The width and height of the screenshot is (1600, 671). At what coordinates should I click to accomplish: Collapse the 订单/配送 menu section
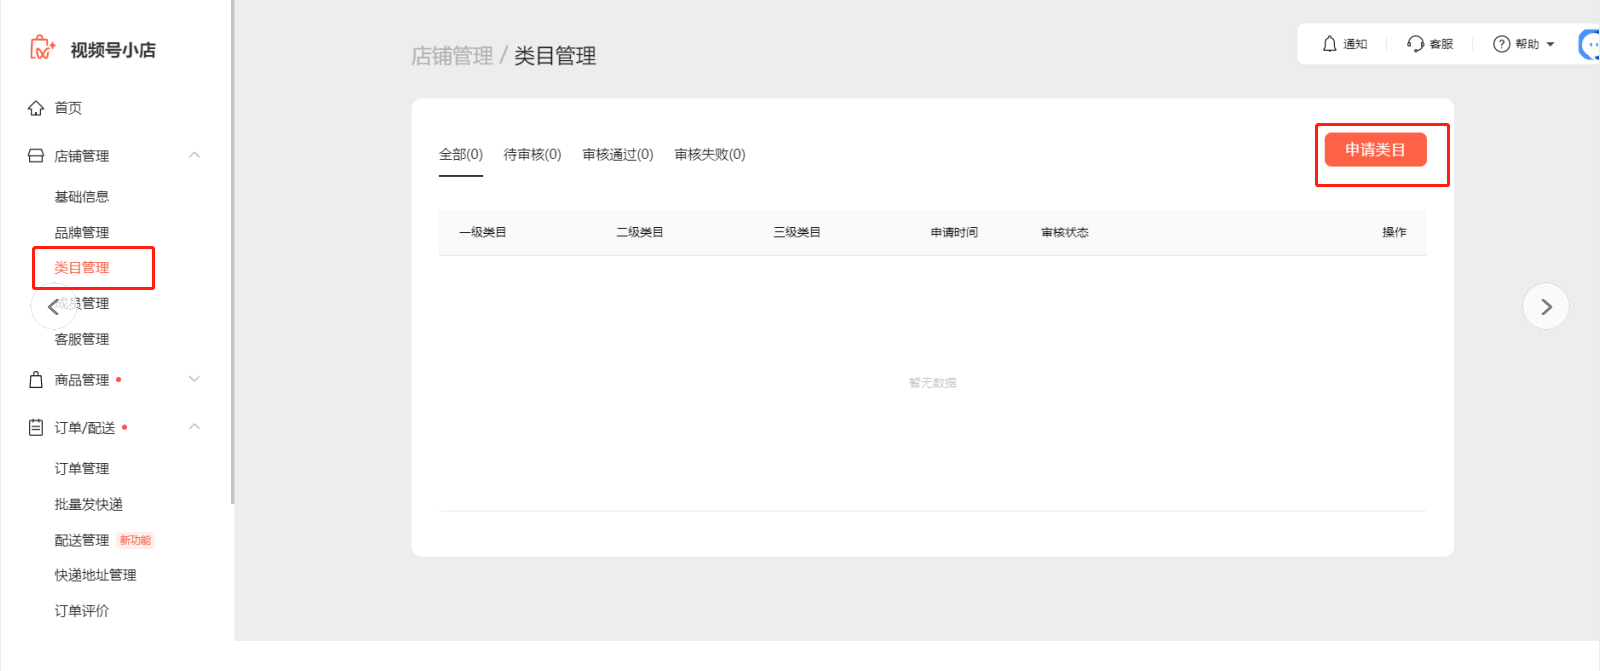[x=194, y=427]
